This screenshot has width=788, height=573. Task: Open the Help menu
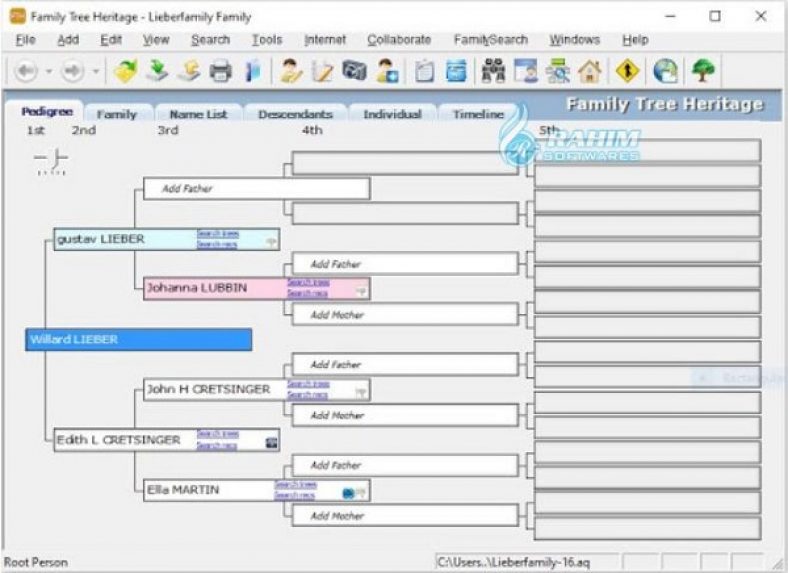click(635, 40)
